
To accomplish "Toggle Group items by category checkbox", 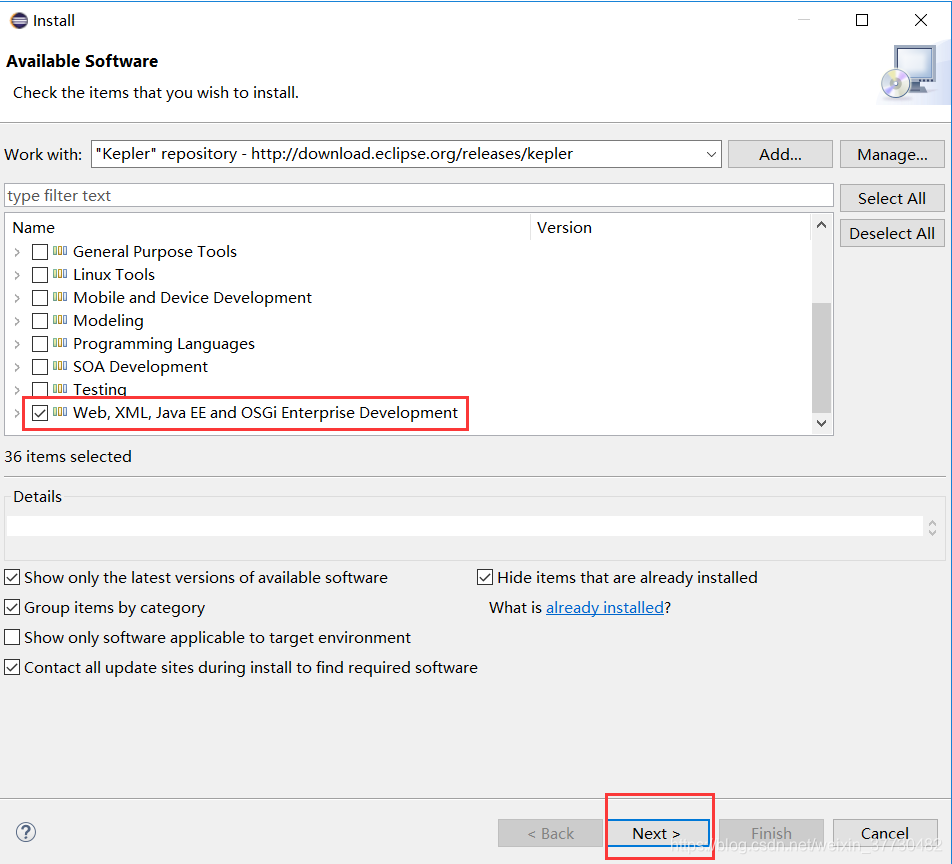I will click(x=12, y=607).
